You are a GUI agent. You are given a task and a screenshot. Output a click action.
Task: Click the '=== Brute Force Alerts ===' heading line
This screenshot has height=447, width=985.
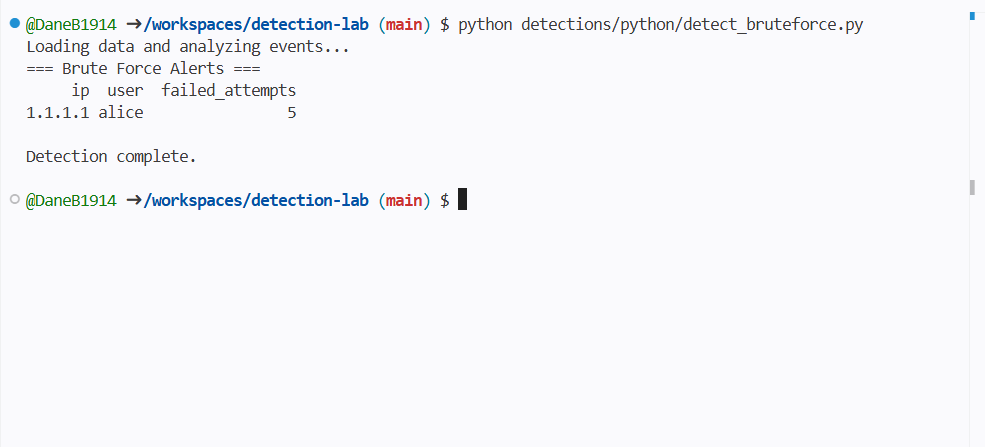click(143, 68)
